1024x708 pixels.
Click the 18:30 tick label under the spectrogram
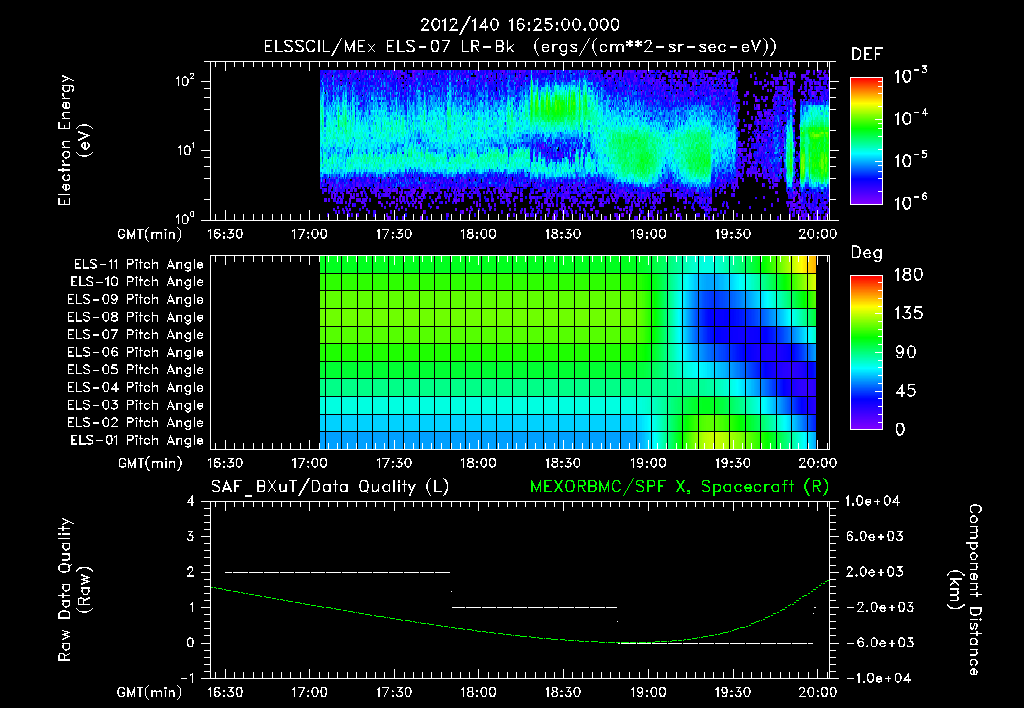tap(563, 234)
